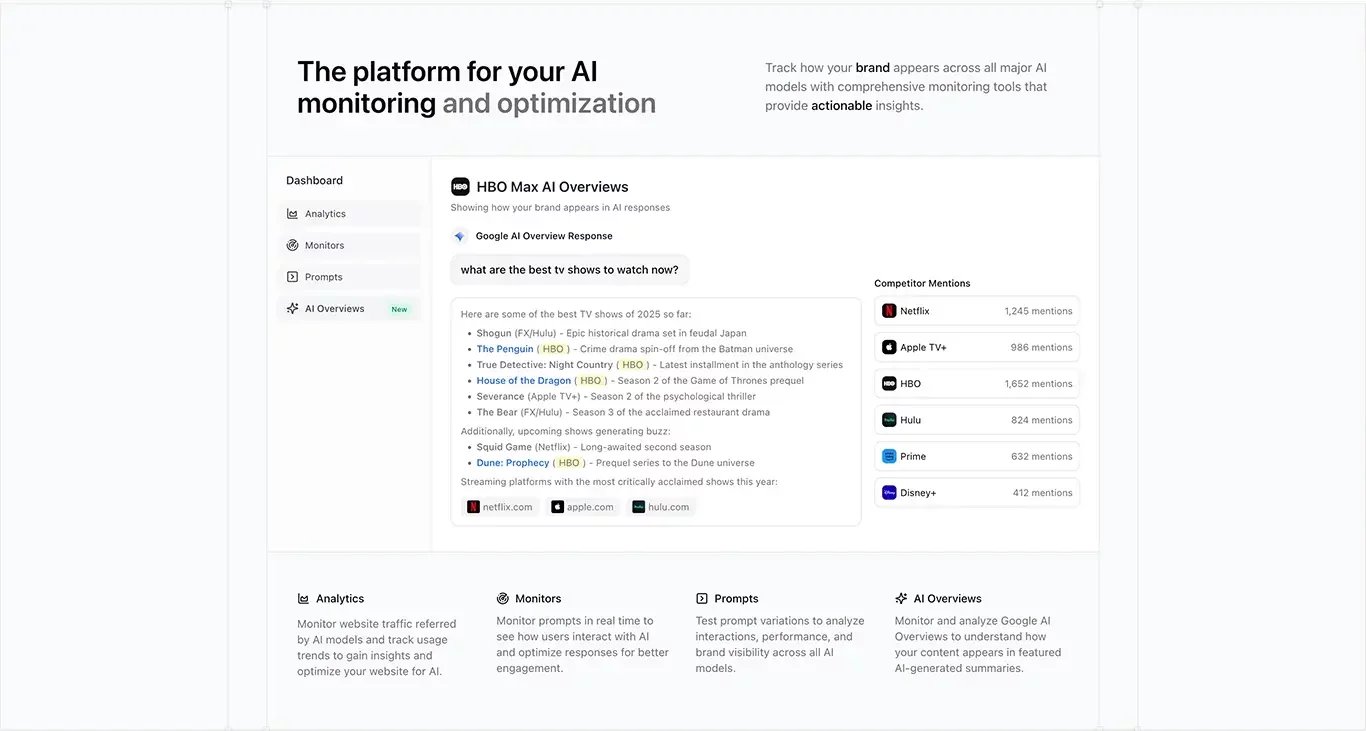Click the Monitors icon in the bottom feature row
This screenshot has width=1366, height=731.
click(x=503, y=599)
